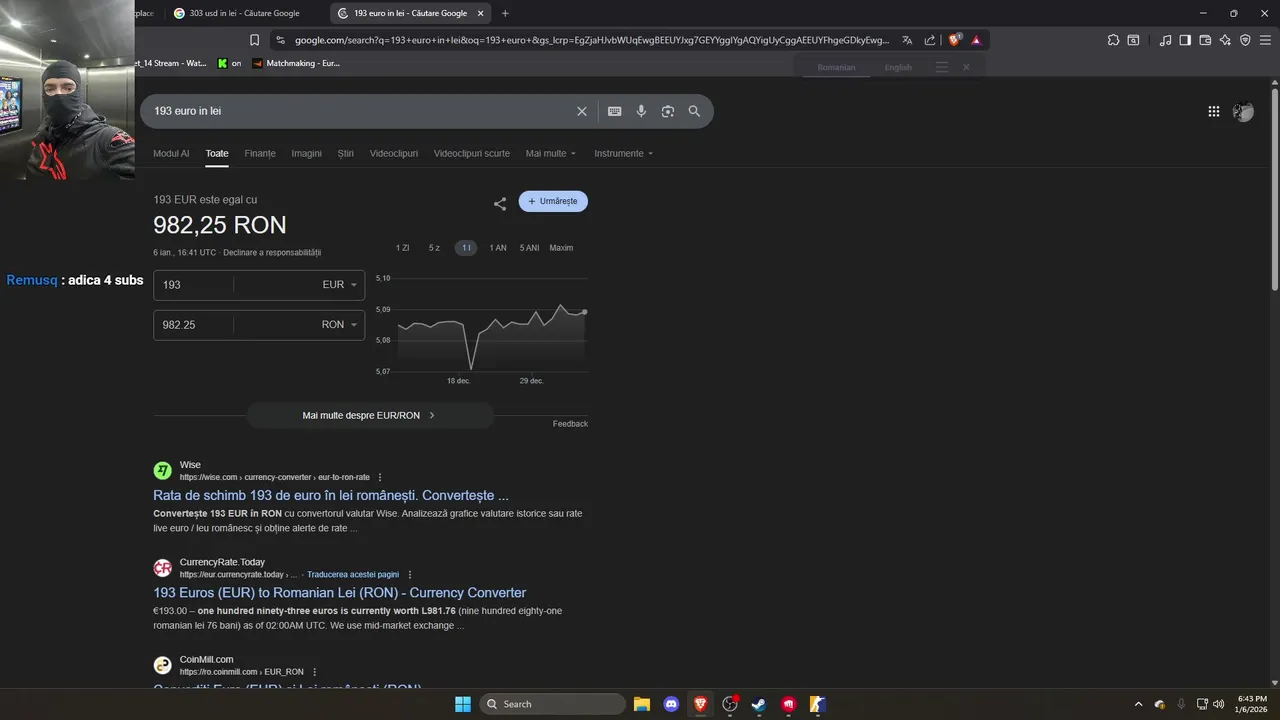The image size is (1280, 720).
Task: Open the 193 Euros to Romanian Lei result link
Action: click(340, 593)
